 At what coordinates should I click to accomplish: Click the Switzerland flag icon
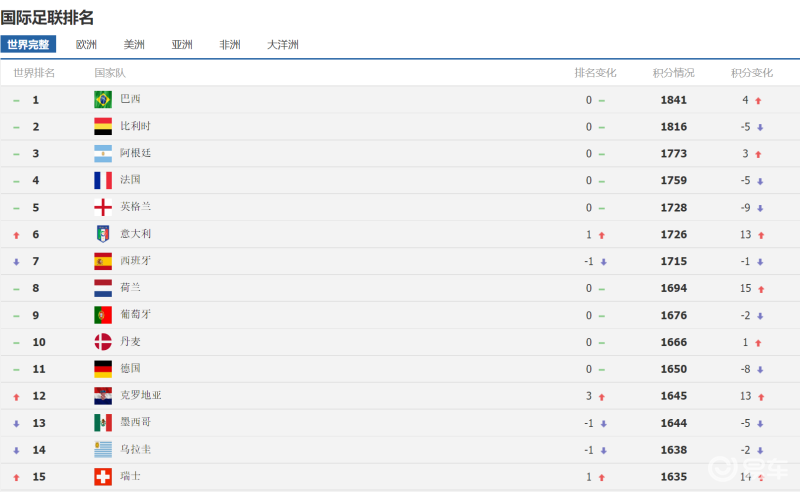(103, 477)
